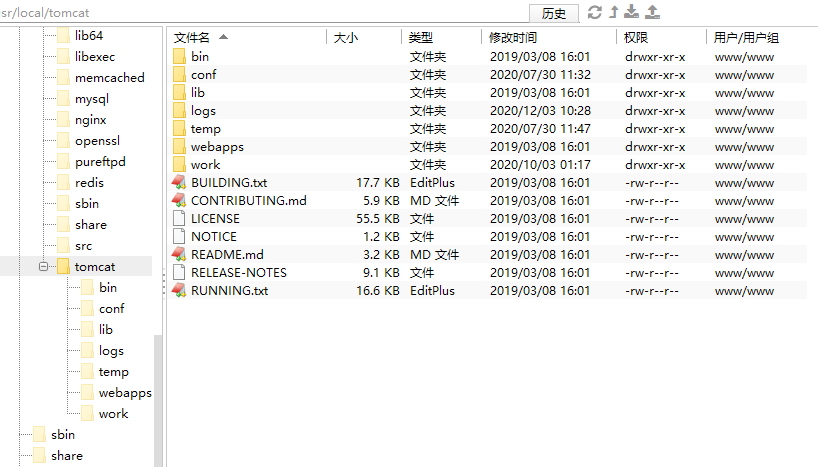Click the RELEASE-NOTES file name
The image size is (818, 467).
(x=239, y=273)
